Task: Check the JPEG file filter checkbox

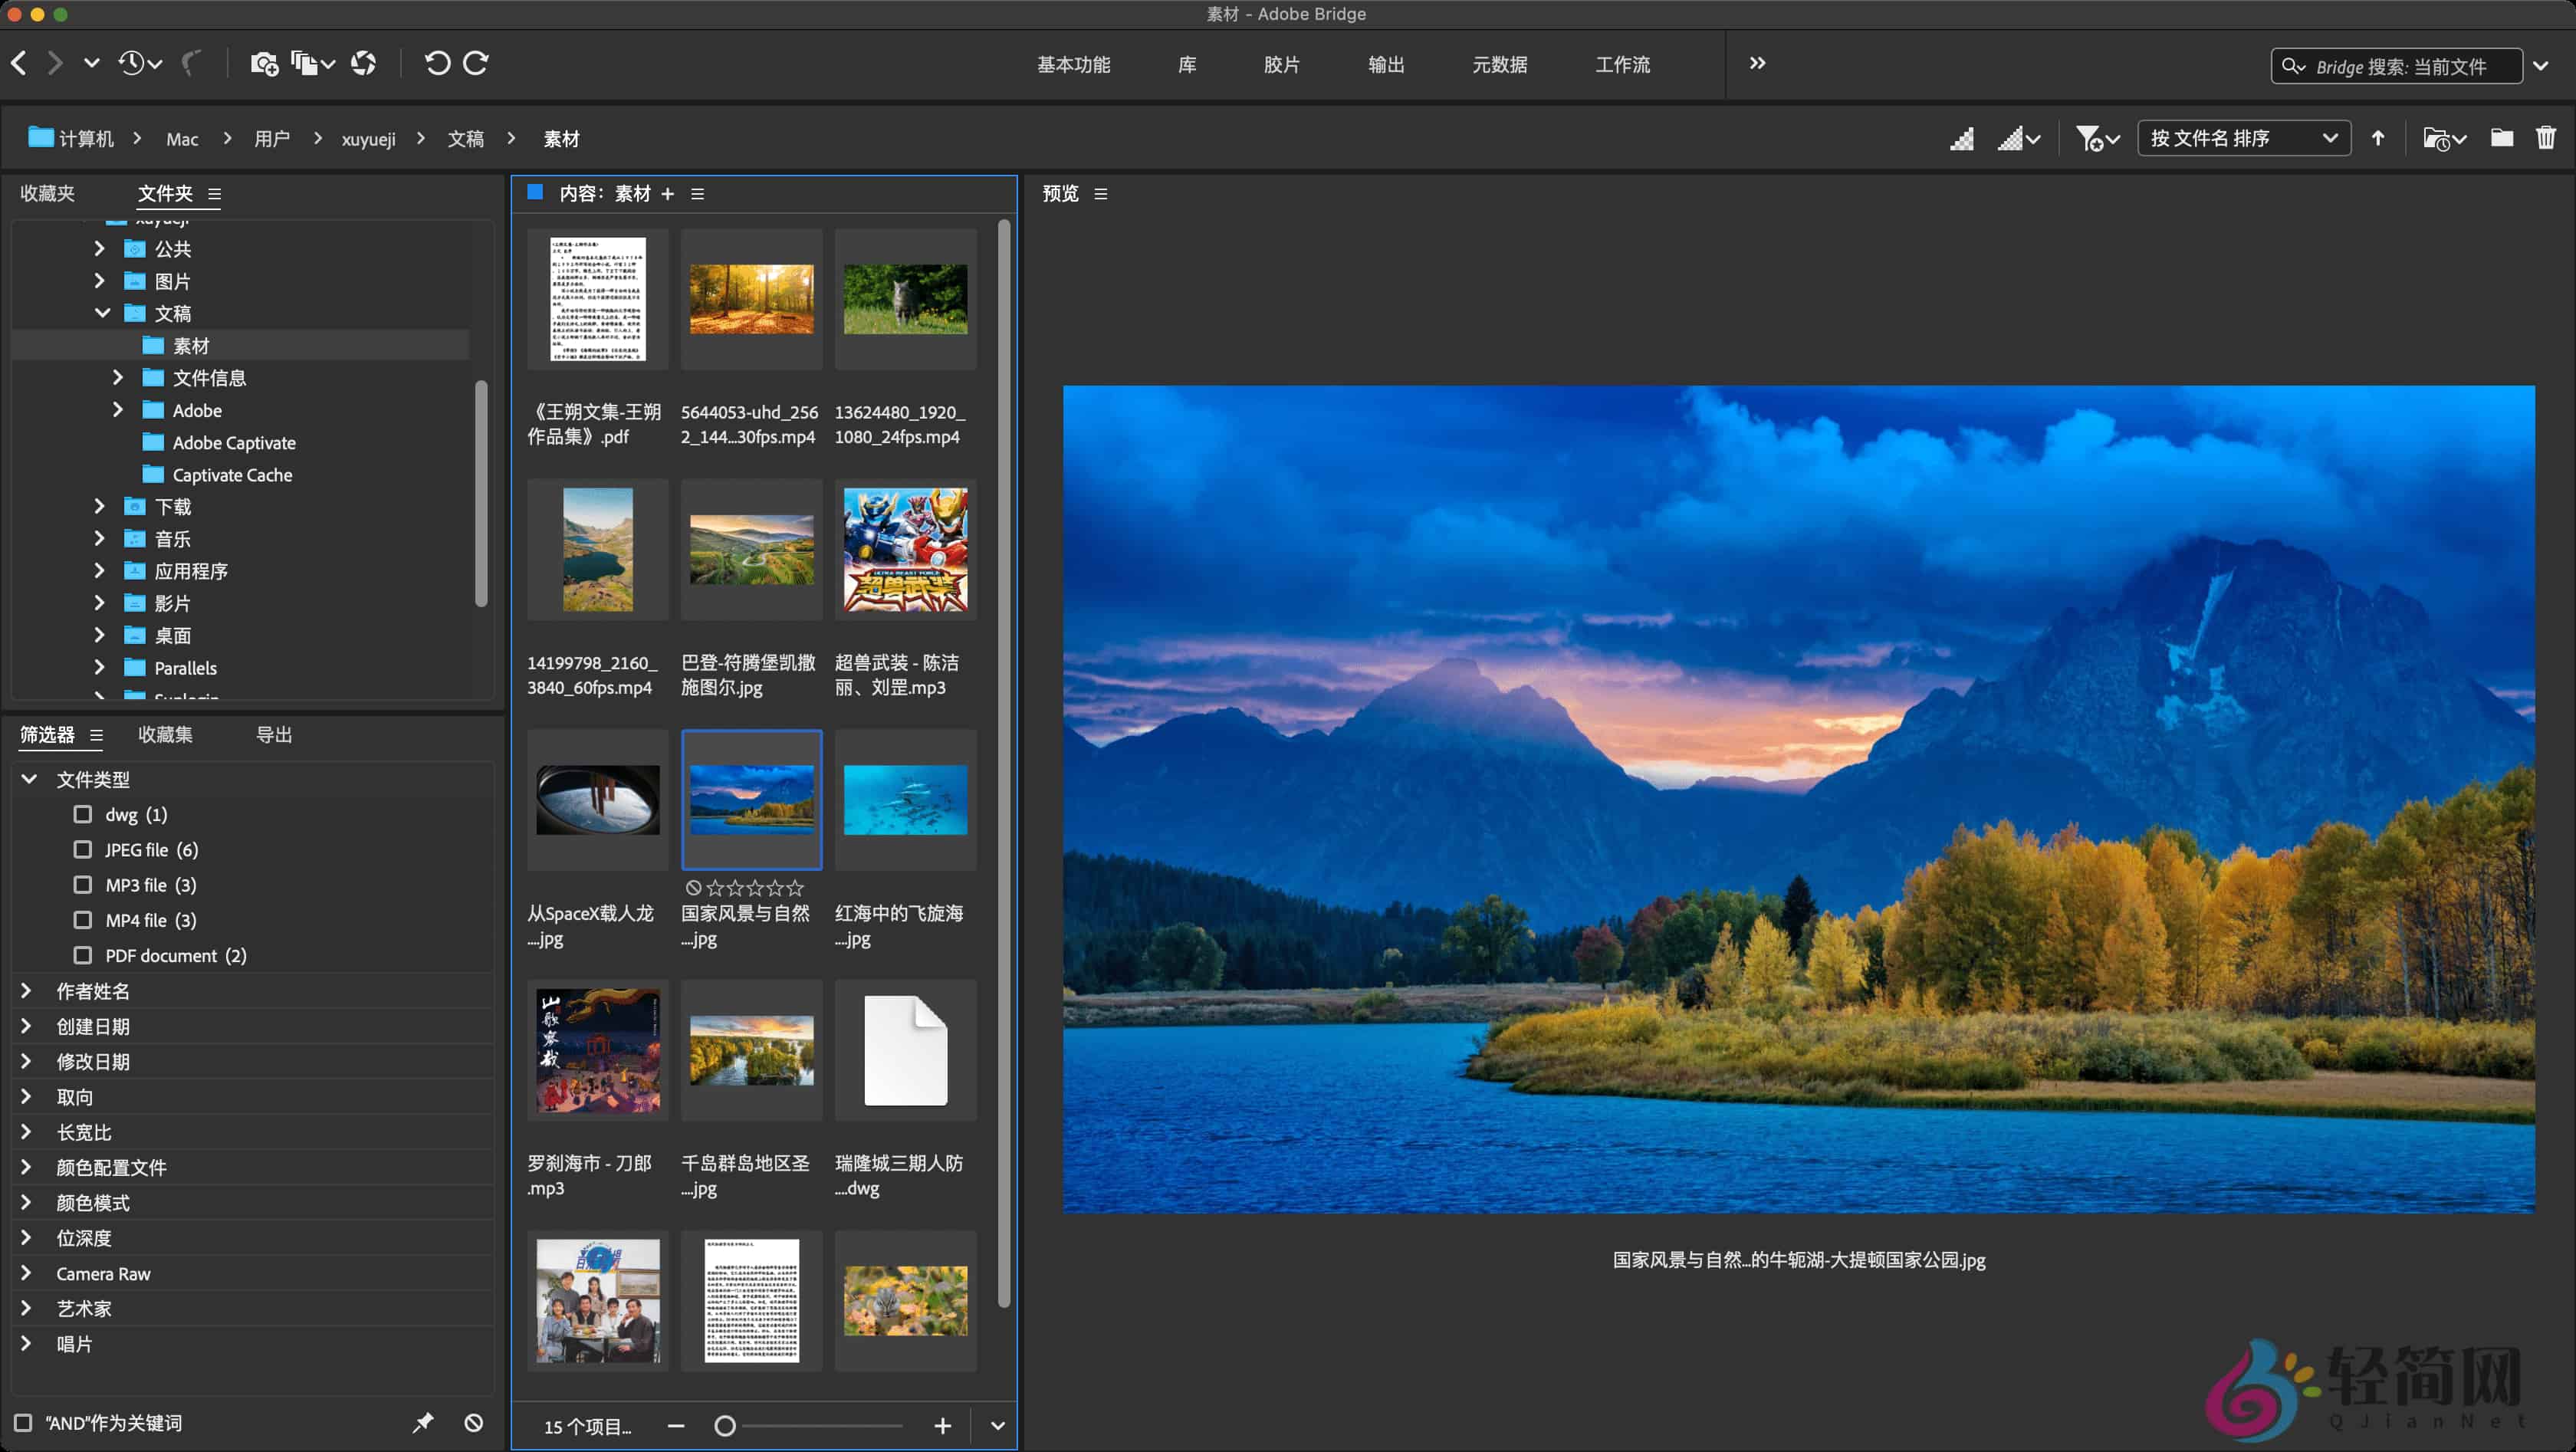Action: (83, 849)
